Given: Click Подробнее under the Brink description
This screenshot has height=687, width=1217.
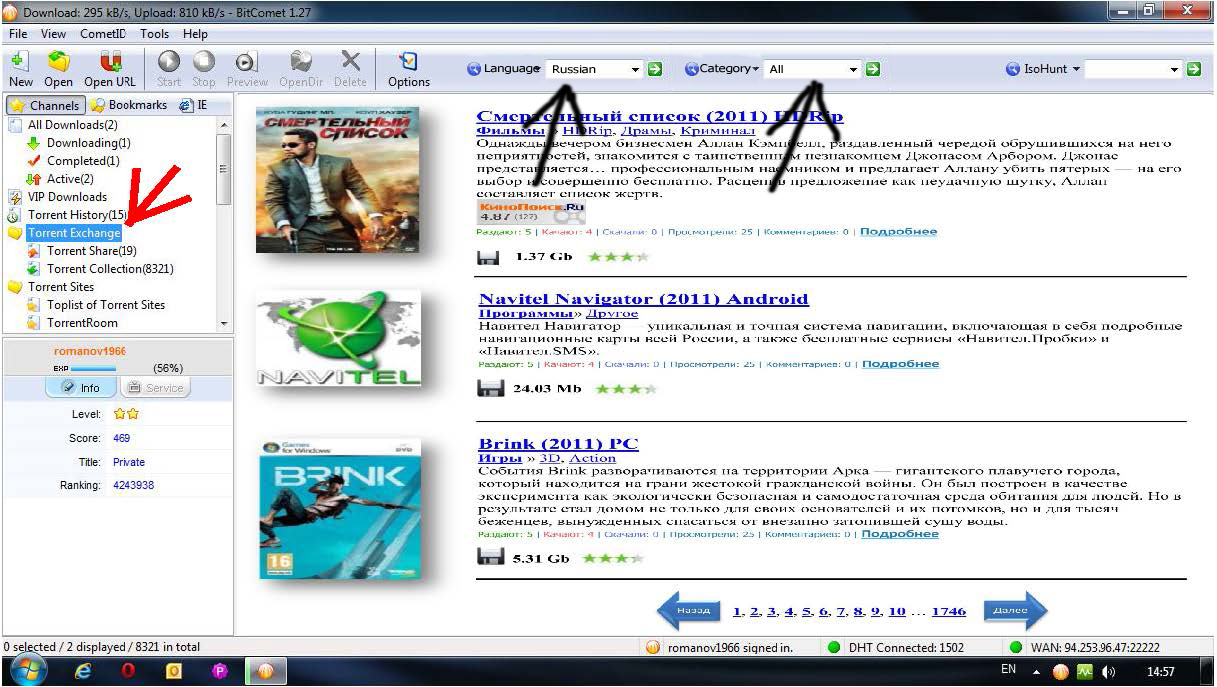Looking at the screenshot, I should coord(900,534).
